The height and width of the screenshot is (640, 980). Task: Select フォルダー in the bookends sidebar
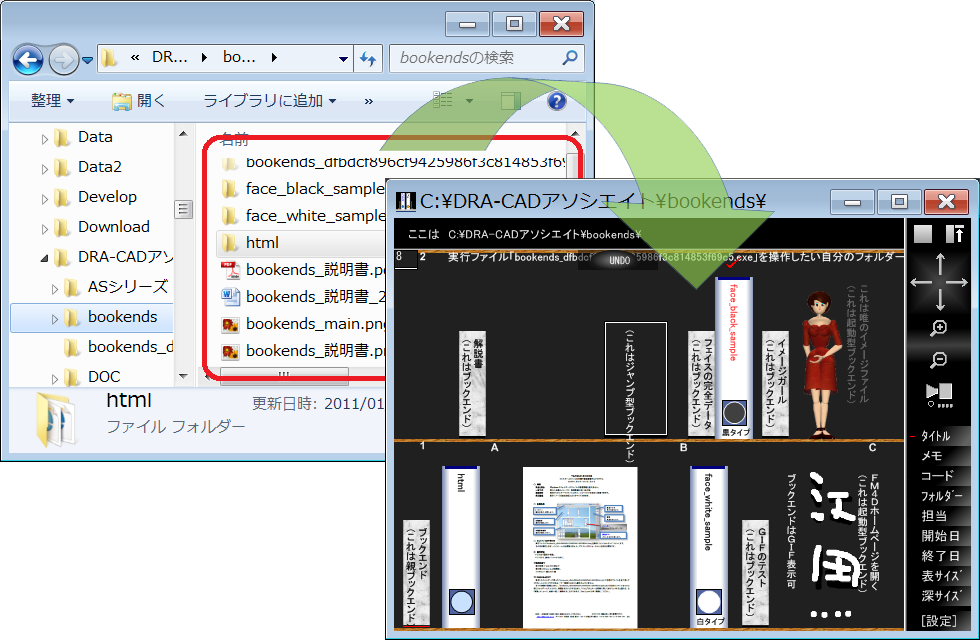coord(942,496)
